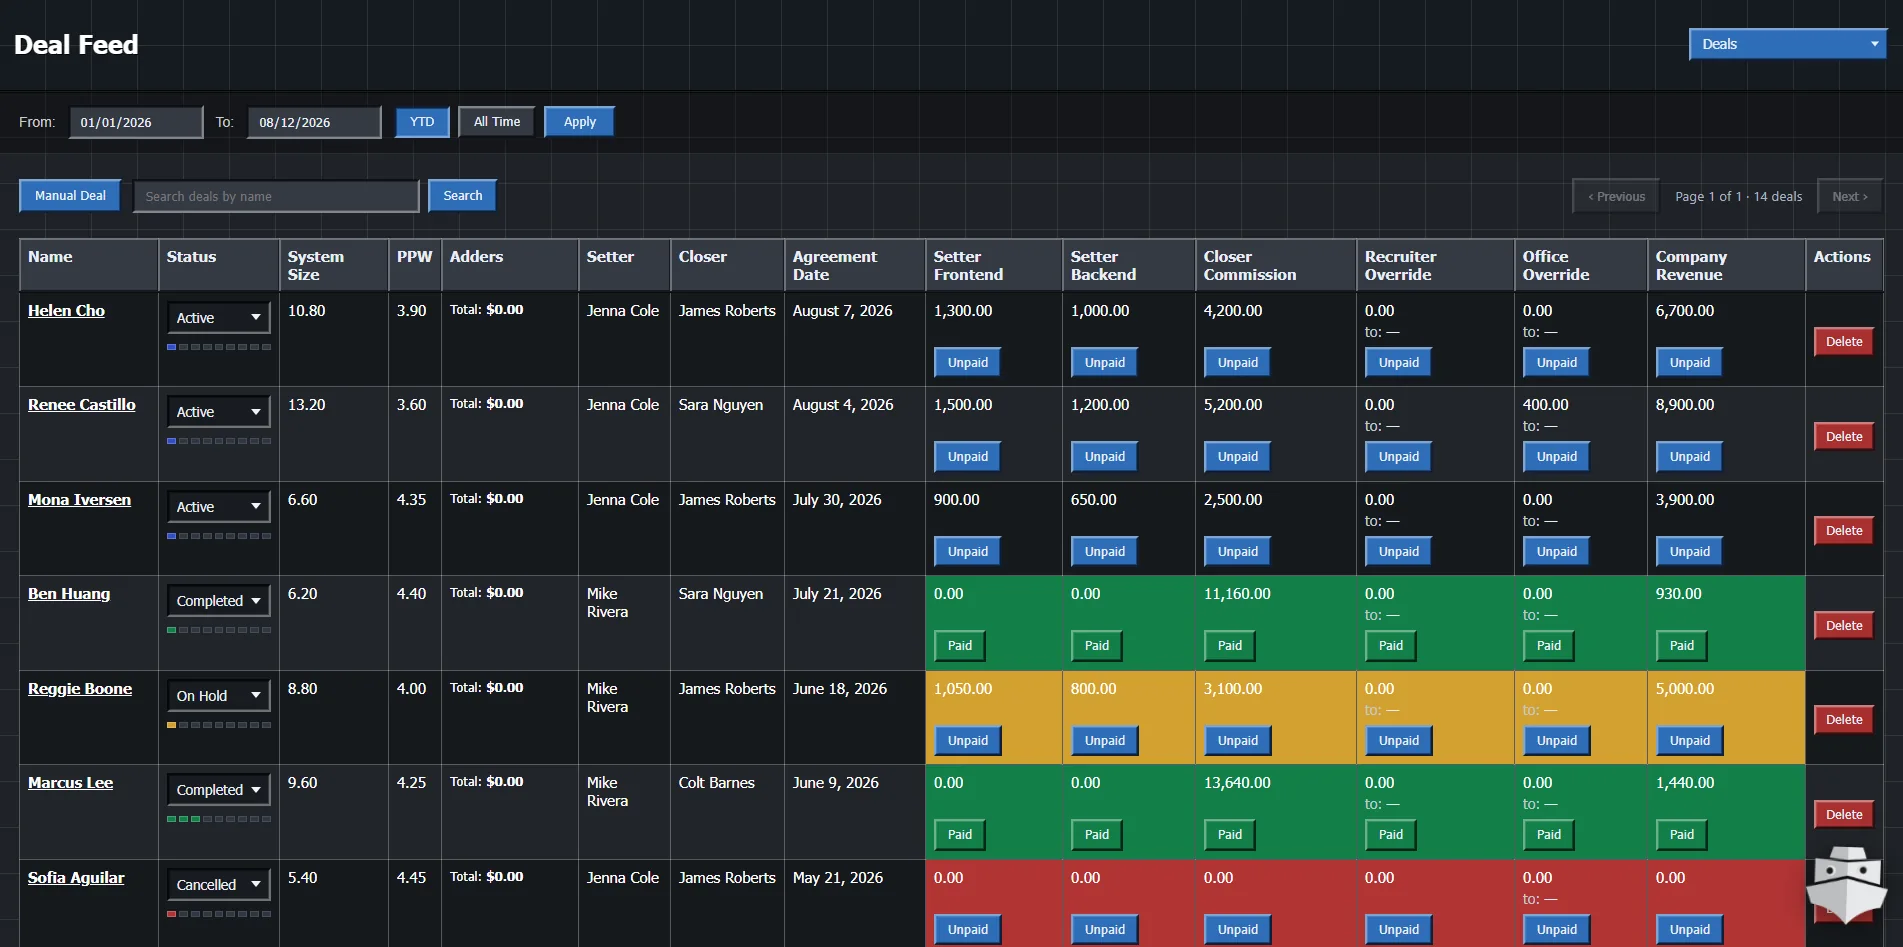Image resolution: width=1903 pixels, height=947 pixels.
Task: Toggle Helen Cho Setter Frontend Unpaid status
Action: click(x=968, y=363)
